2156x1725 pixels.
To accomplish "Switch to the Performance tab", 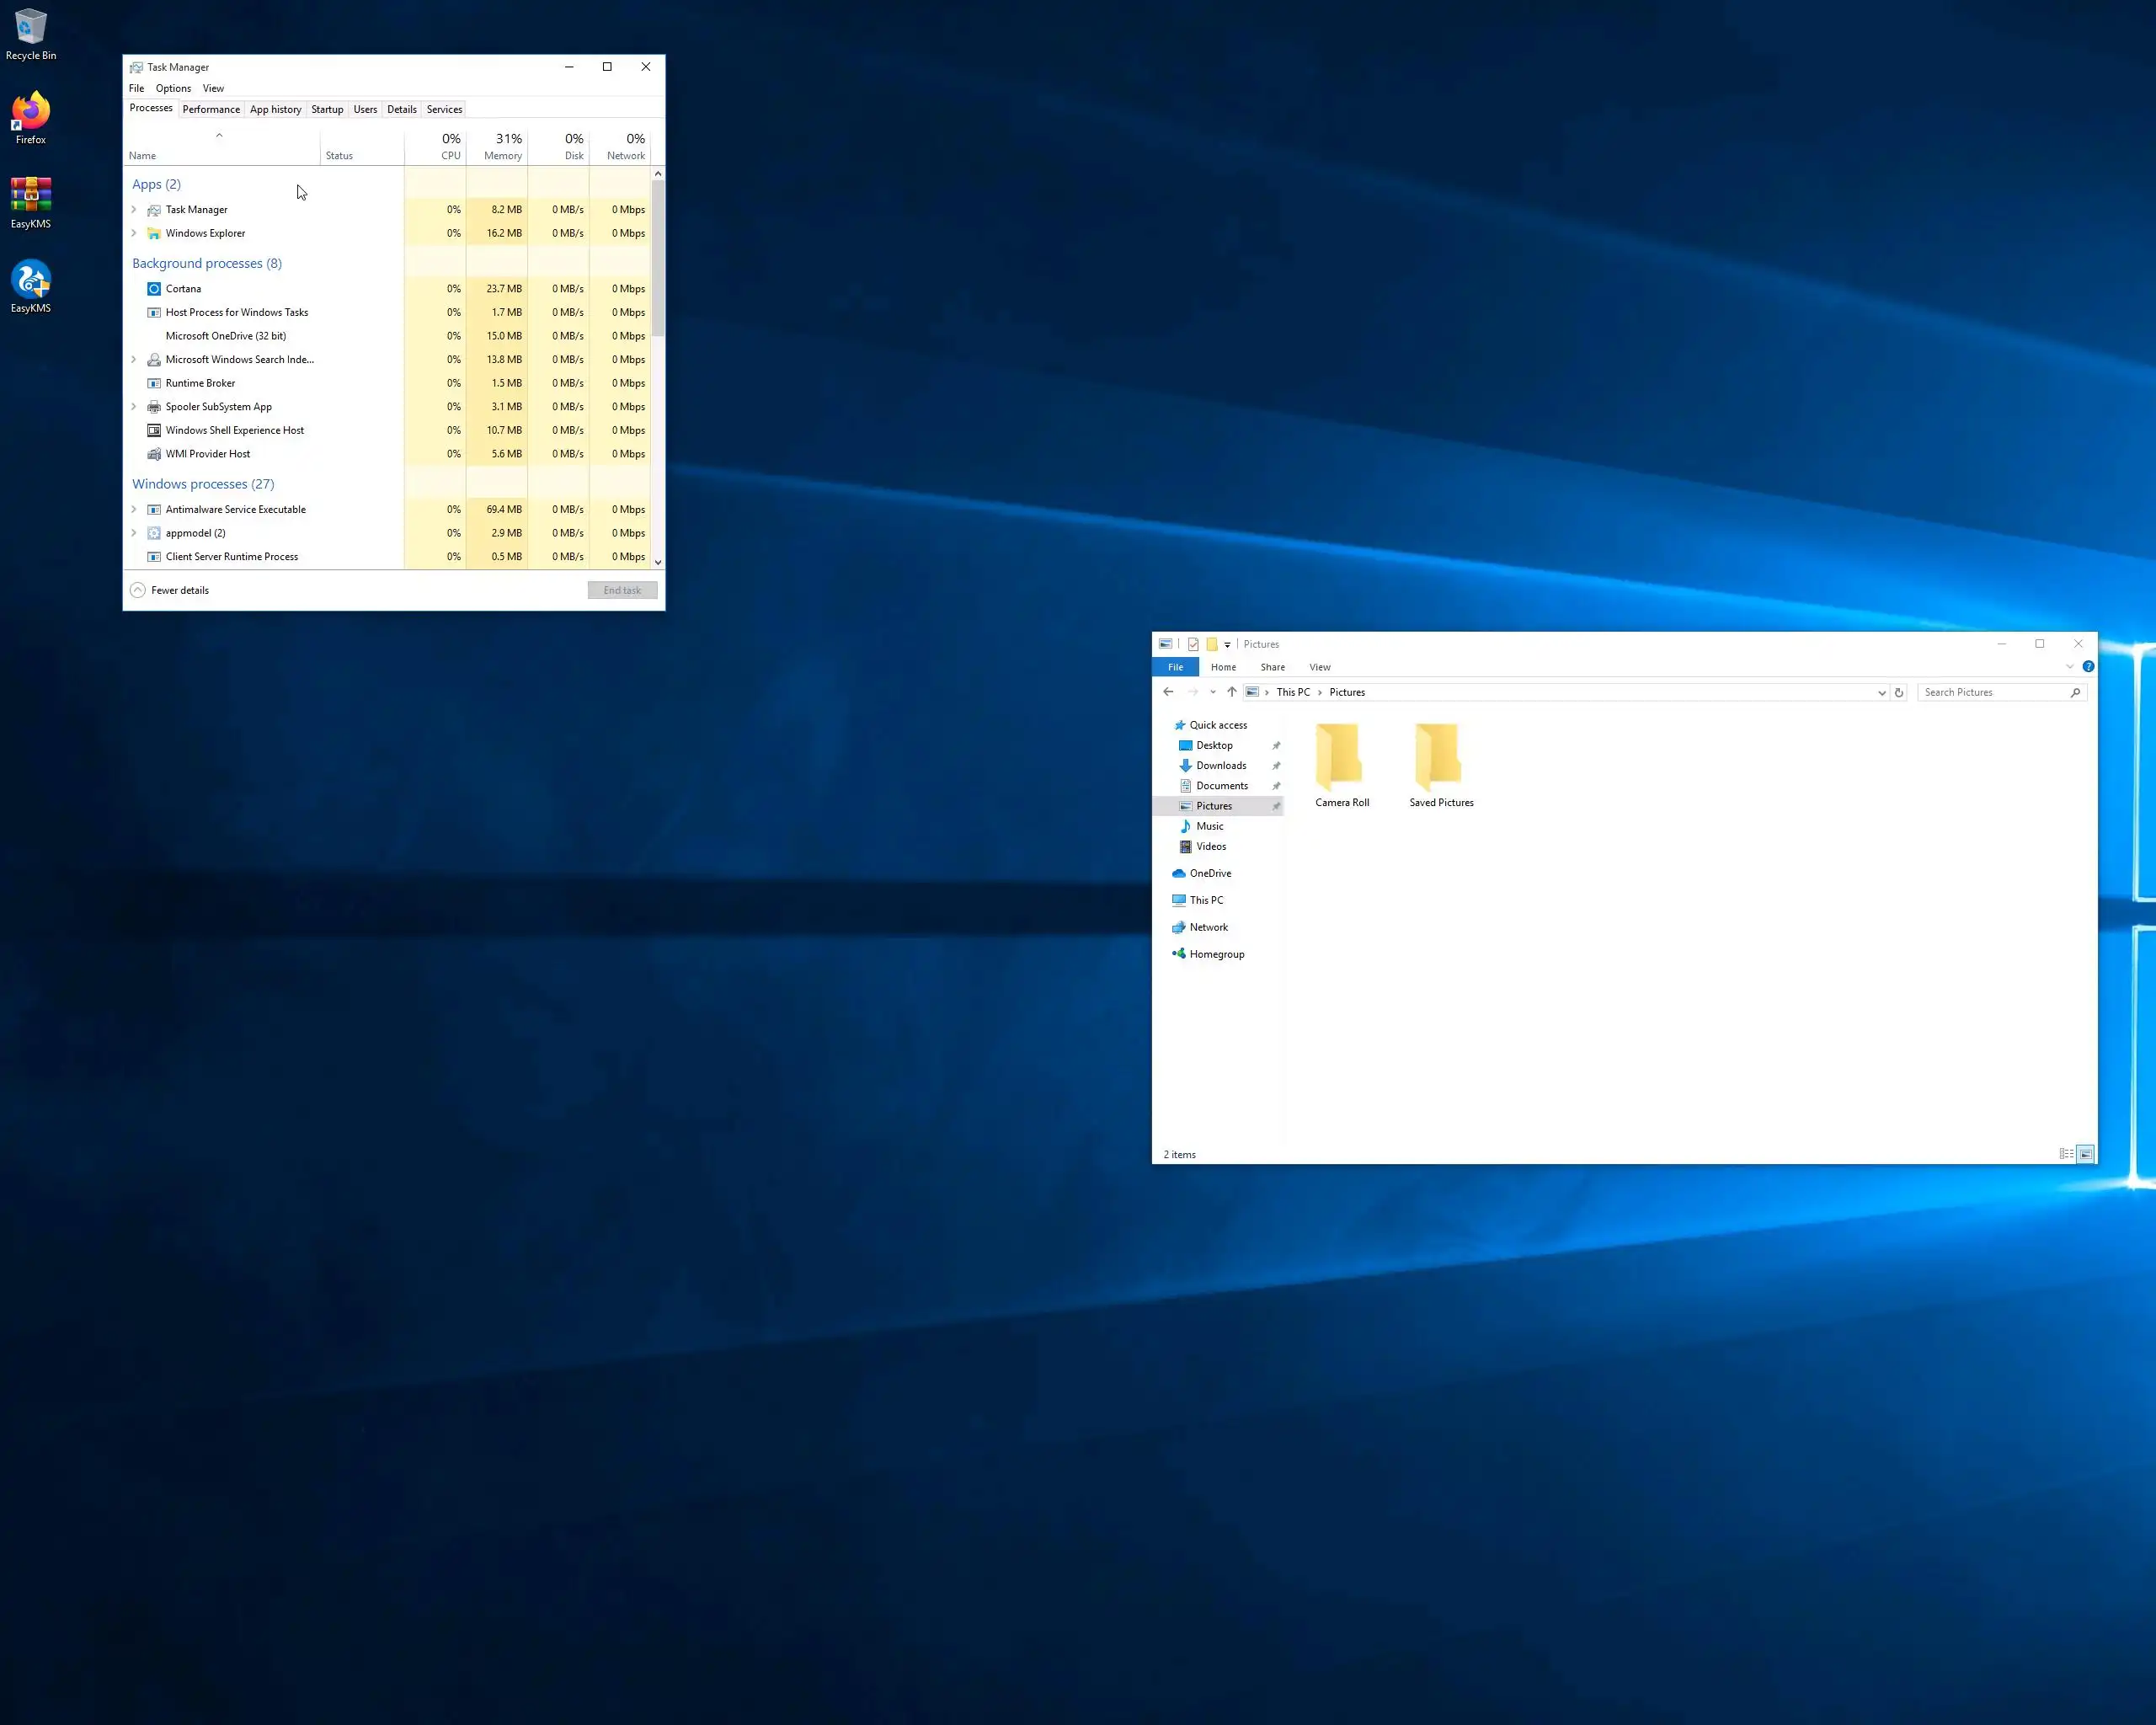I will (211, 109).
